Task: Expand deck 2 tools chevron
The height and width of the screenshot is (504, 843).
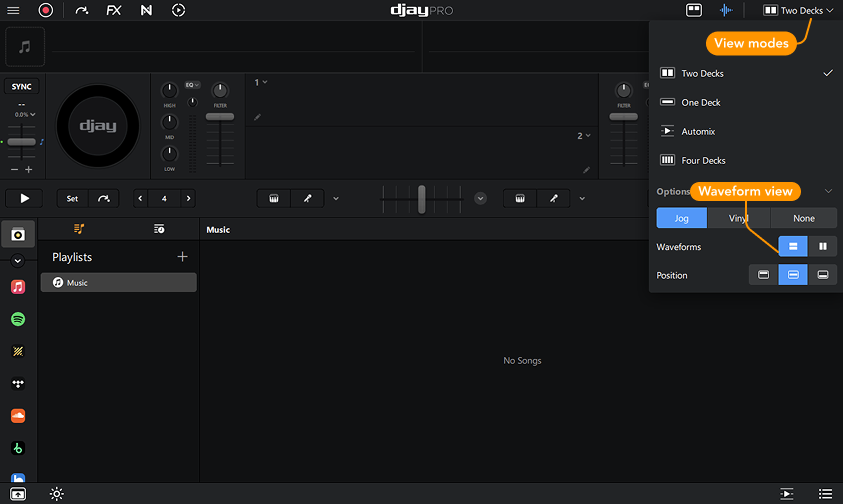Action: (582, 198)
